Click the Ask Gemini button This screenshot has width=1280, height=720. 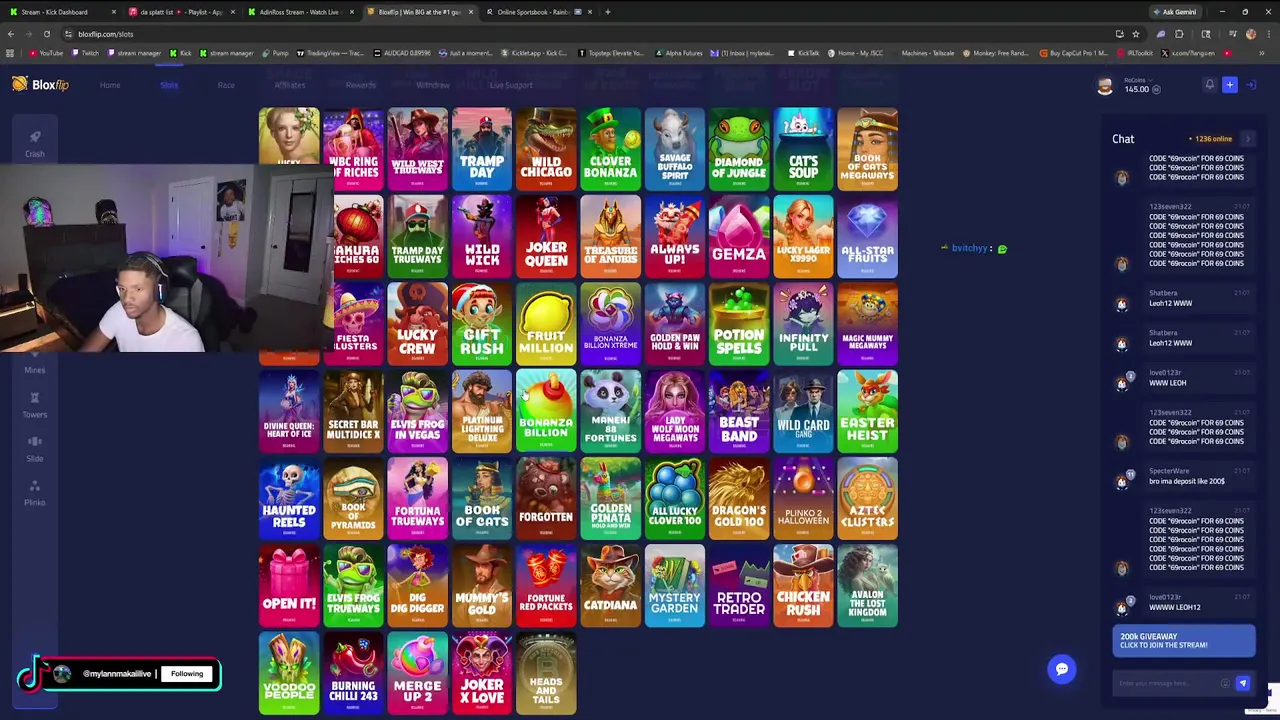1175,12
